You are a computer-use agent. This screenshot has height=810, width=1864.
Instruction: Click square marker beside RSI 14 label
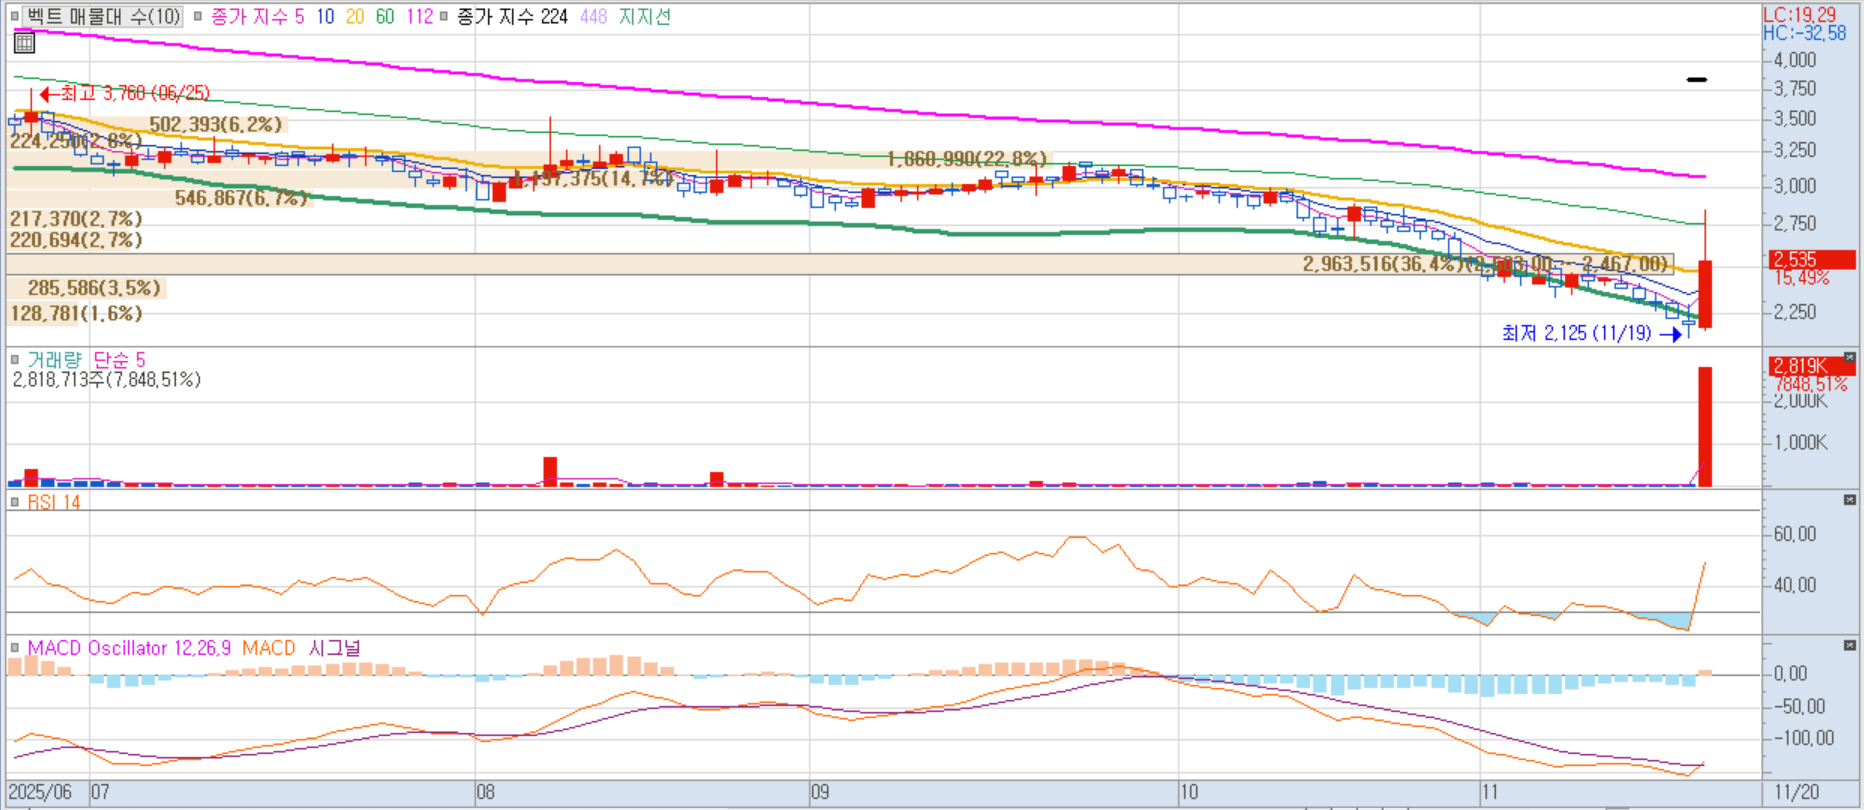tap(14, 502)
